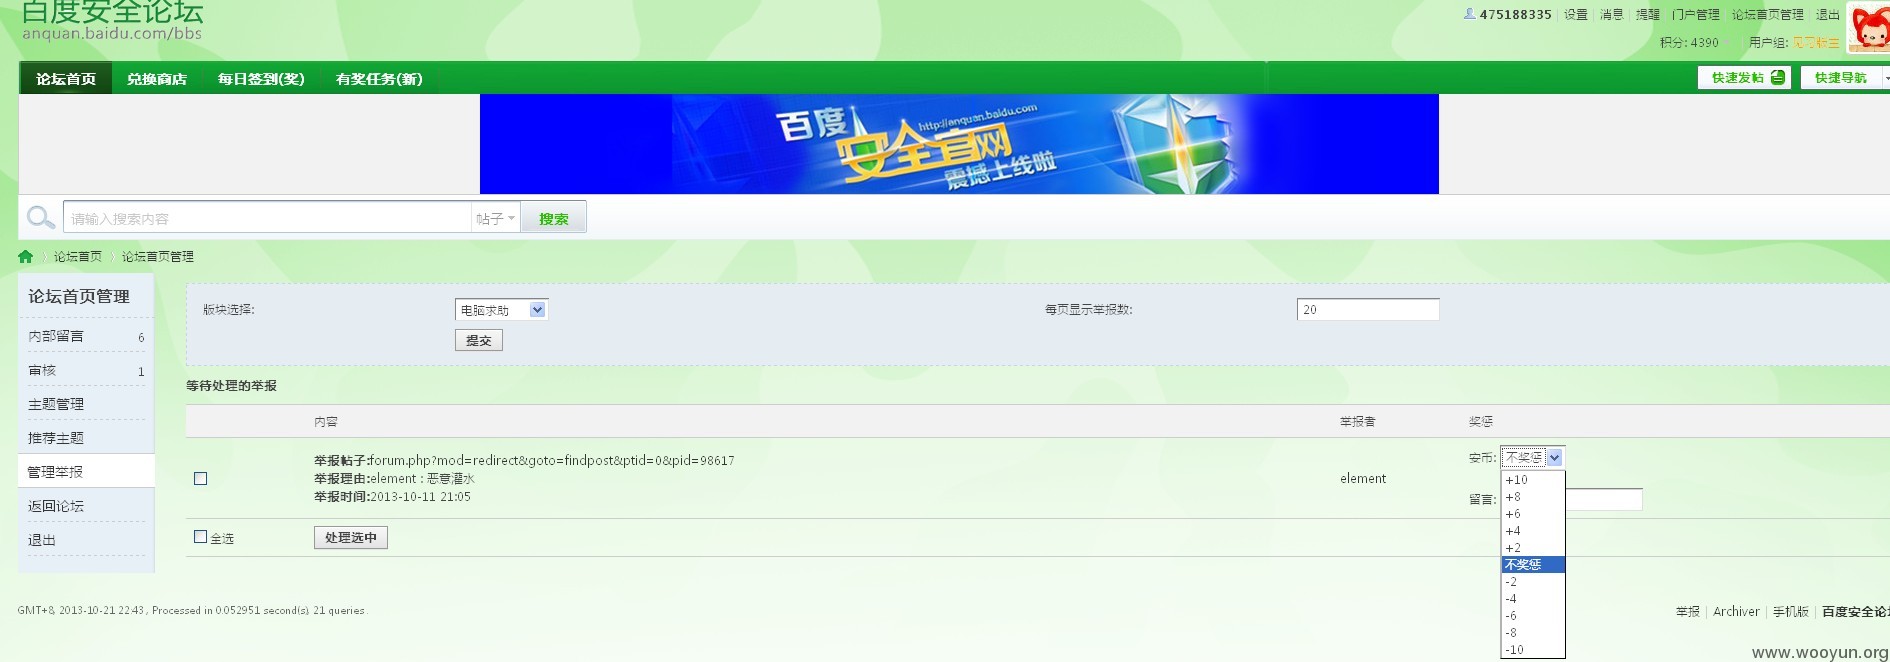1890x662 pixels.
Task: Open the 每日签到(奖) nav tab
Action: (x=261, y=79)
